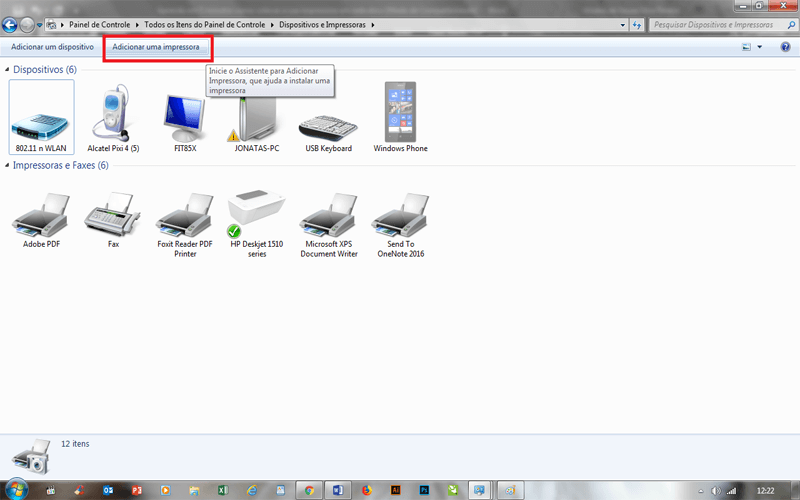This screenshot has width=800, height=500.
Task: Select the Alcatel Pixi 4 (5) device
Action: click(113, 115)
